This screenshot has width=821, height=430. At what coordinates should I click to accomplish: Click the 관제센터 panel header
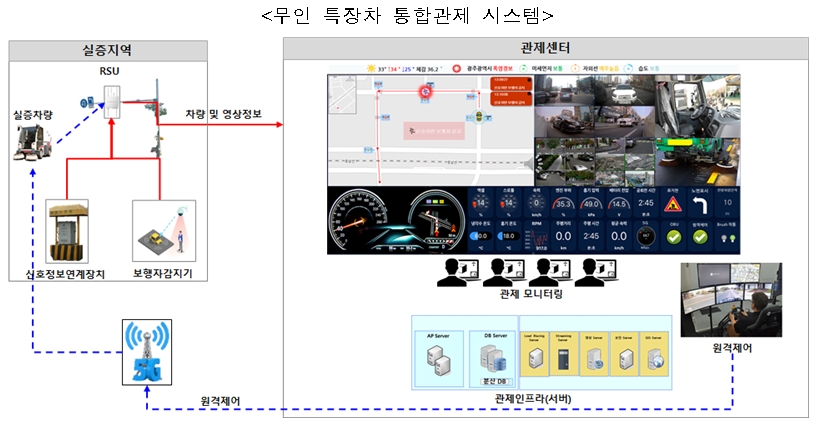pyautogui.click(x=546, y=48)
